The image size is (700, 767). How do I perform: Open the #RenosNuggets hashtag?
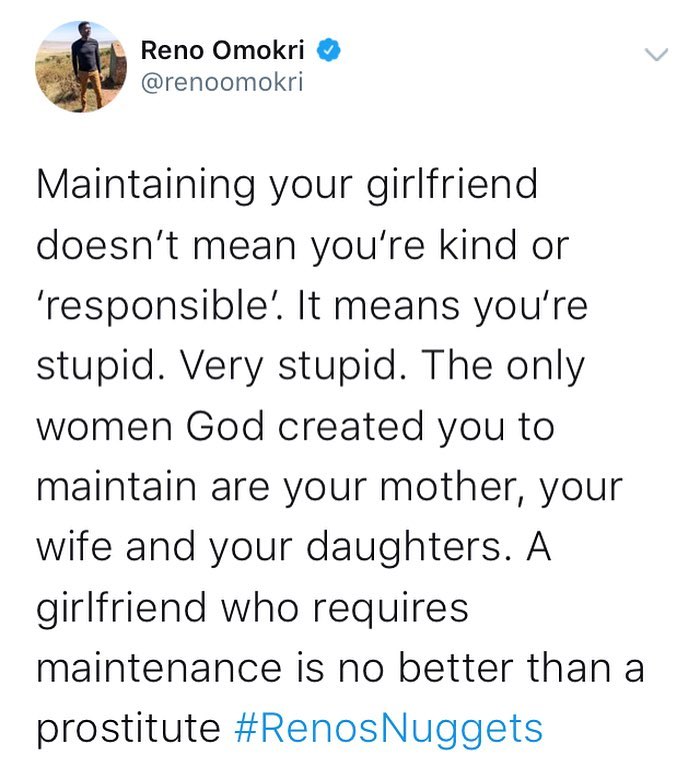(x=389, y=727)
